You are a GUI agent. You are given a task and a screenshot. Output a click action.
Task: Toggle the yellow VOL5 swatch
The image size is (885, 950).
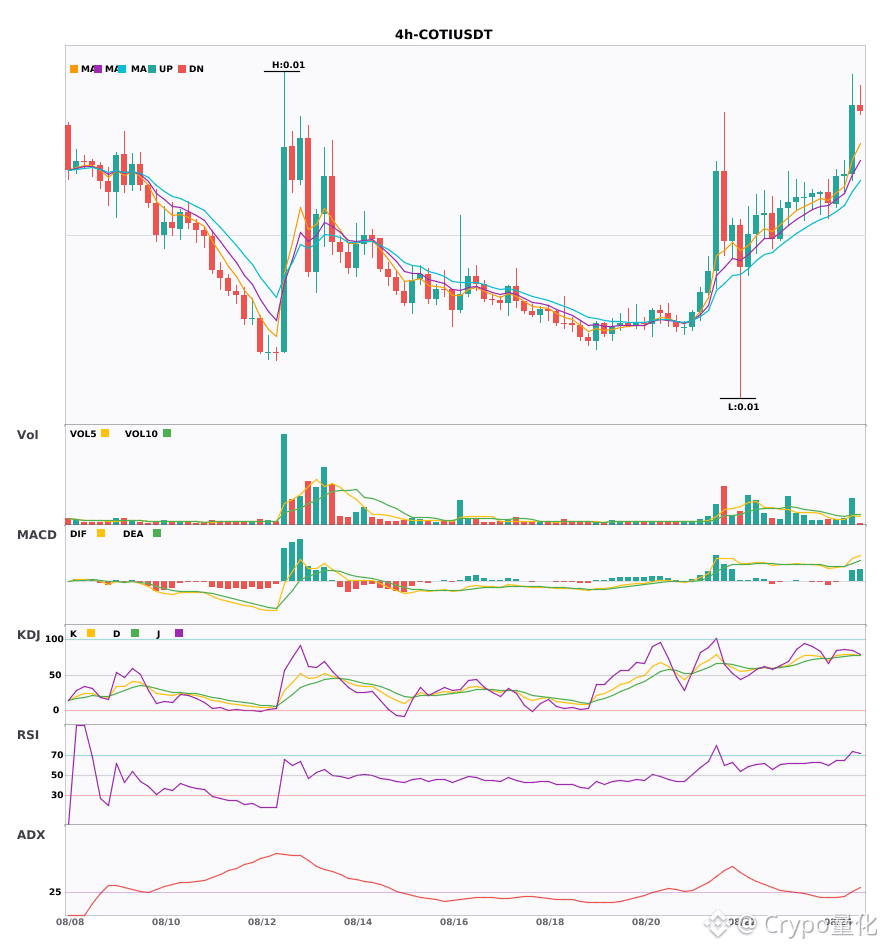105,433
